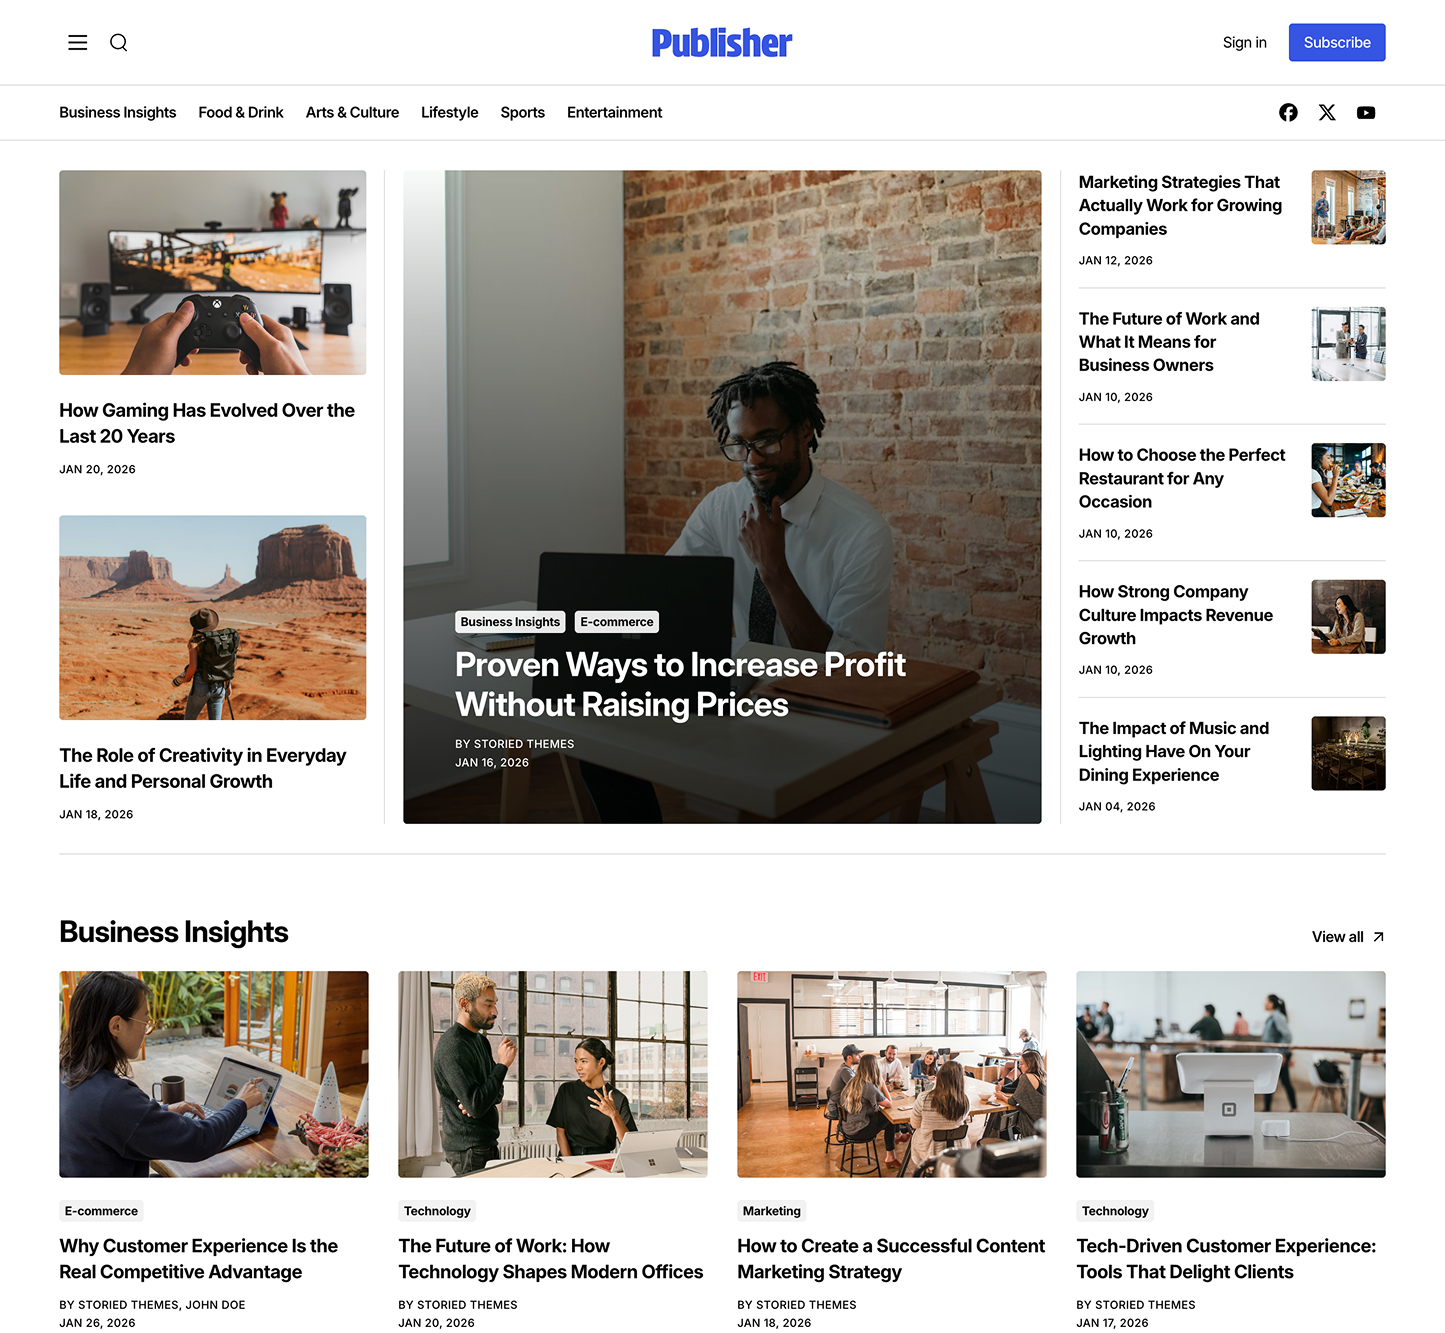Open 'Marketing Strategies That Actually Work' article
Image resolution: width=1445 pixels, height=1333 pixels.
1180,205
